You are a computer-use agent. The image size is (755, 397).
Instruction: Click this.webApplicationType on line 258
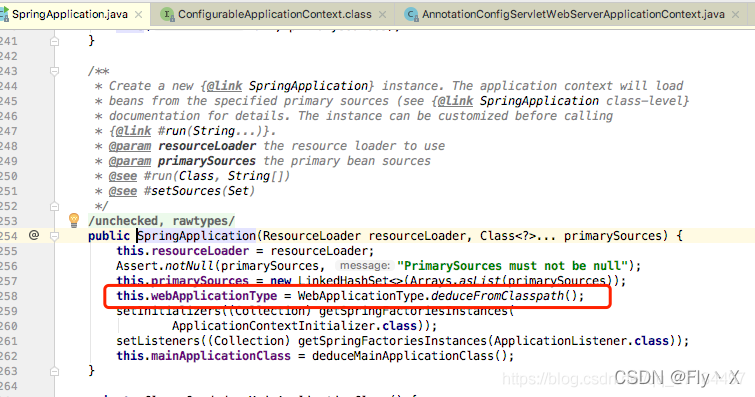coord(196,295)
